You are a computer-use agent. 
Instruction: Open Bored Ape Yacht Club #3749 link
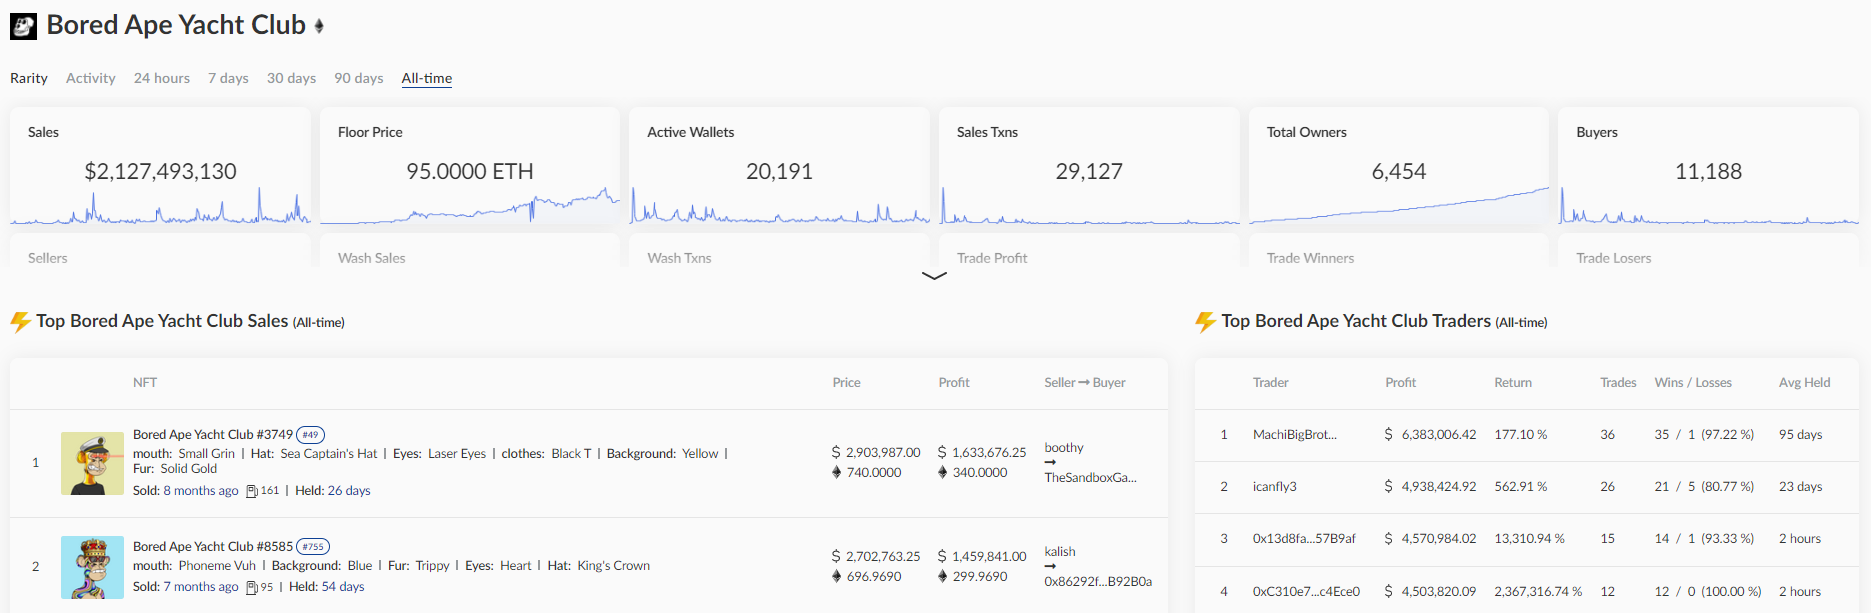click(213, 435)
